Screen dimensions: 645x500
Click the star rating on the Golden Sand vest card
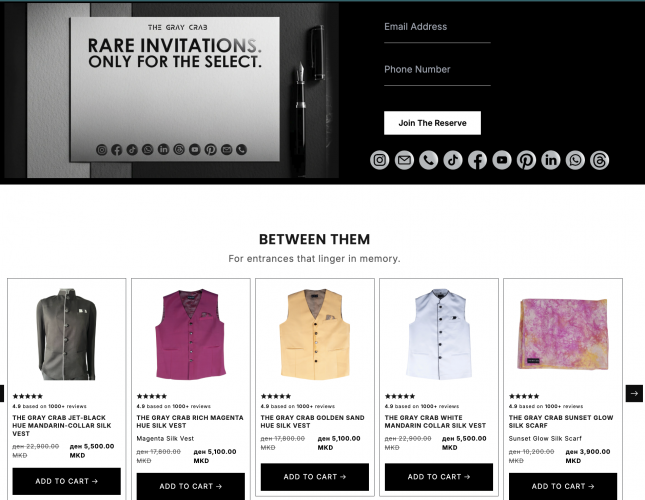[x=276, y=396]
